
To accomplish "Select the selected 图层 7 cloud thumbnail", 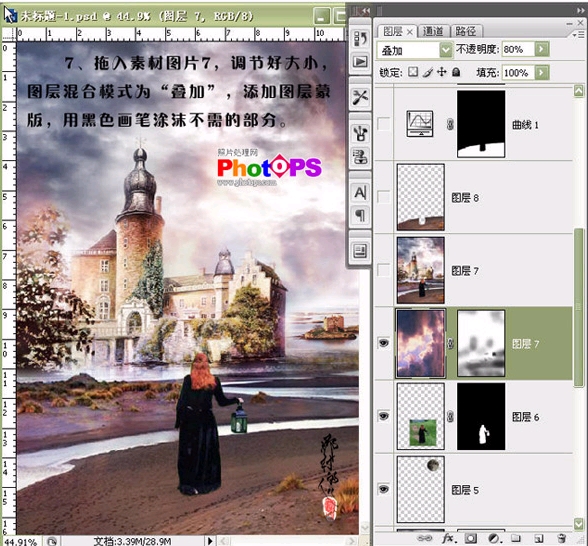I will coord(421,343).
